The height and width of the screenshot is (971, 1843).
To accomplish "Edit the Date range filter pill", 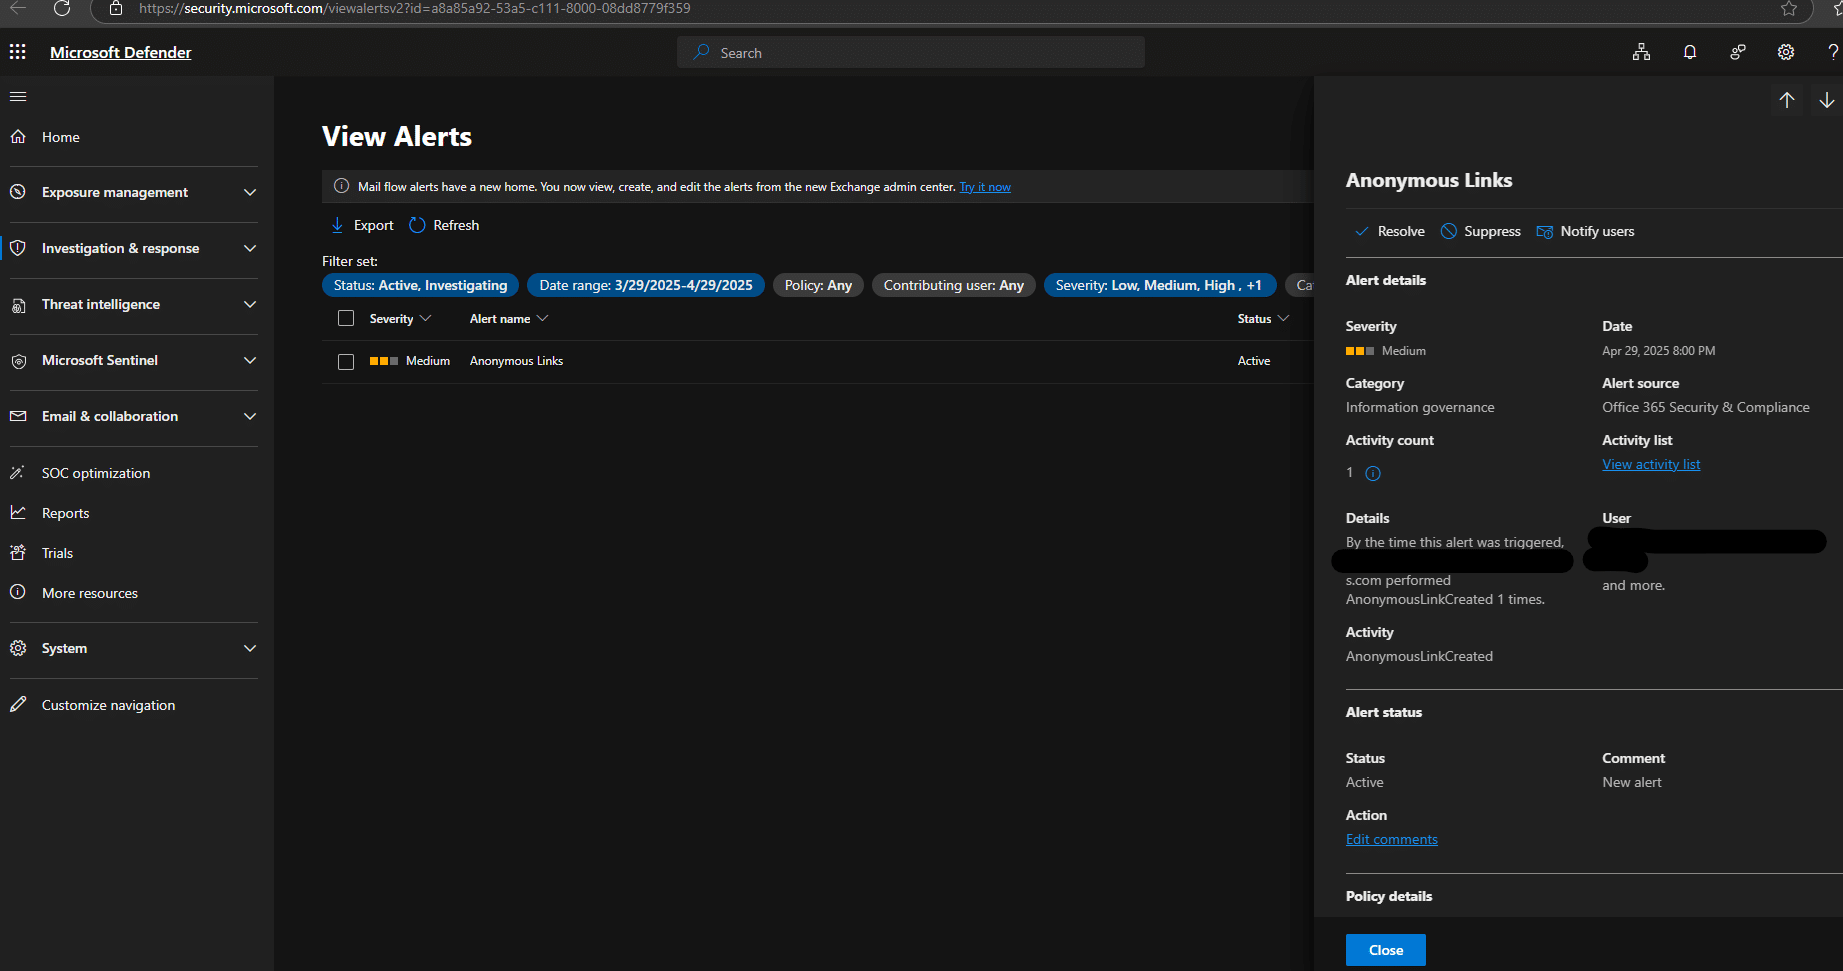I will 646,285.
